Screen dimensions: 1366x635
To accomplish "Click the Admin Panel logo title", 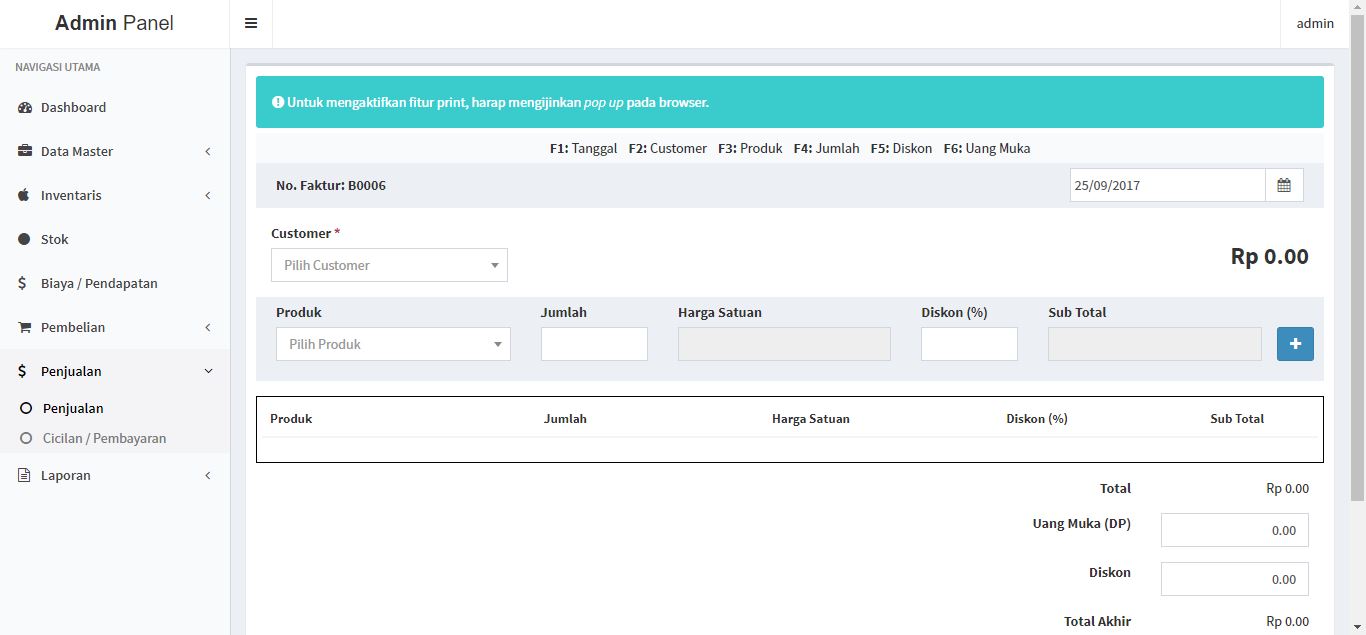I will tap(114, 23).
